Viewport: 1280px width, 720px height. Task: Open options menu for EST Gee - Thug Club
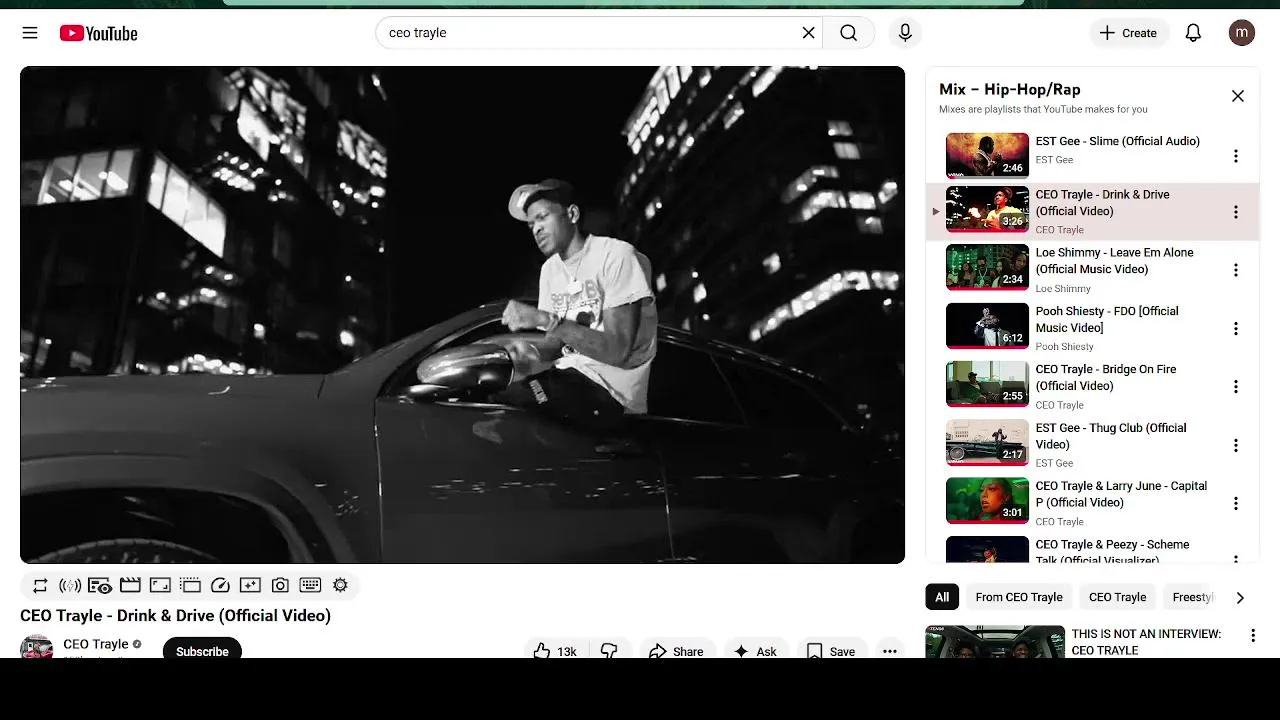[1236, 445]
